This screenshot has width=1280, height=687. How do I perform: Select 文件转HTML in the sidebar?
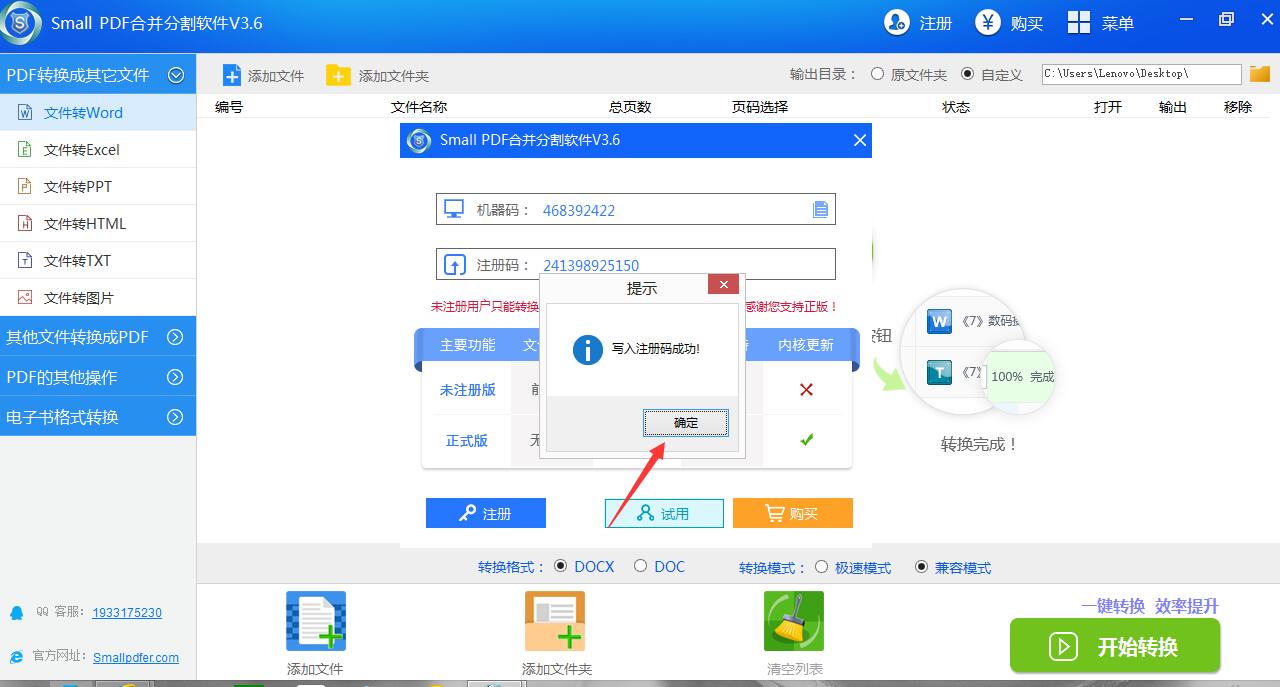point(98,224)
